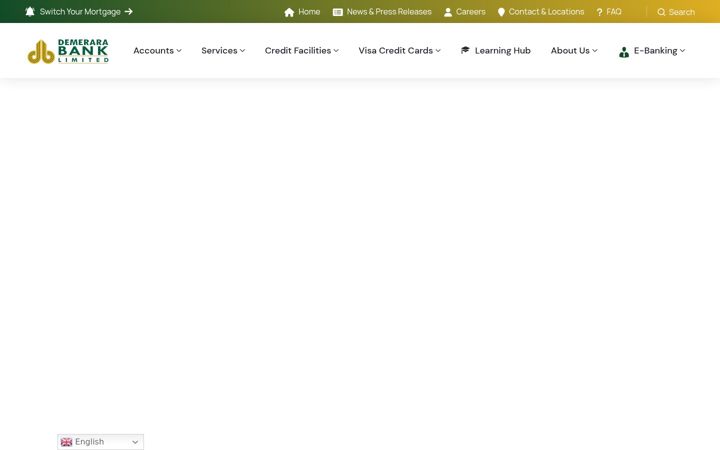Click the Home house icon
This screenshot has width=720, height=450.
pos(289,12)
